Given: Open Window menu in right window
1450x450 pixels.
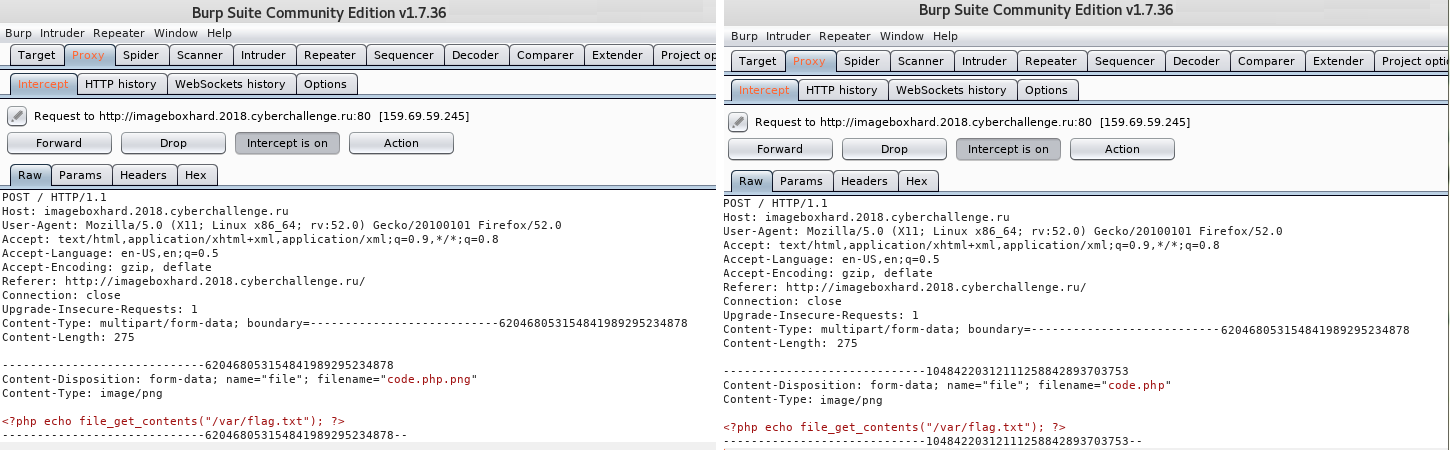Looking at the screenshot, I should 903,36.
